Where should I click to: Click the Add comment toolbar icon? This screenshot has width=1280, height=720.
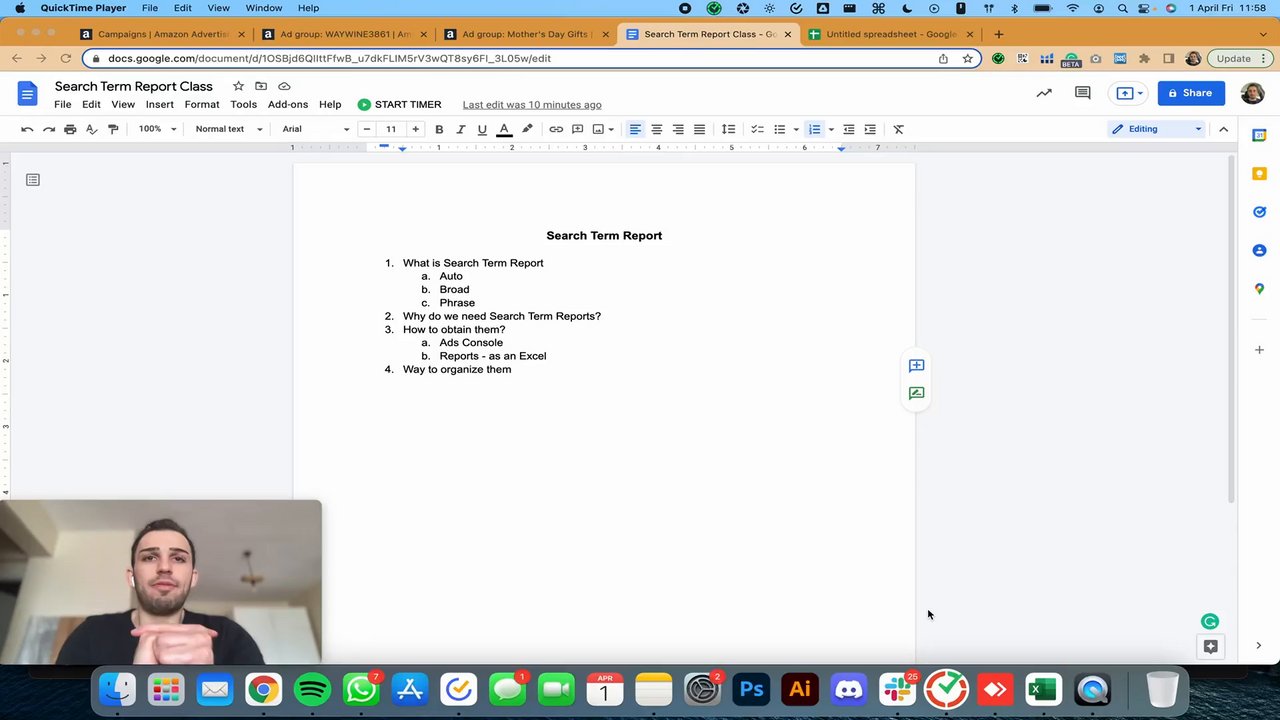(x=577, y=129)
